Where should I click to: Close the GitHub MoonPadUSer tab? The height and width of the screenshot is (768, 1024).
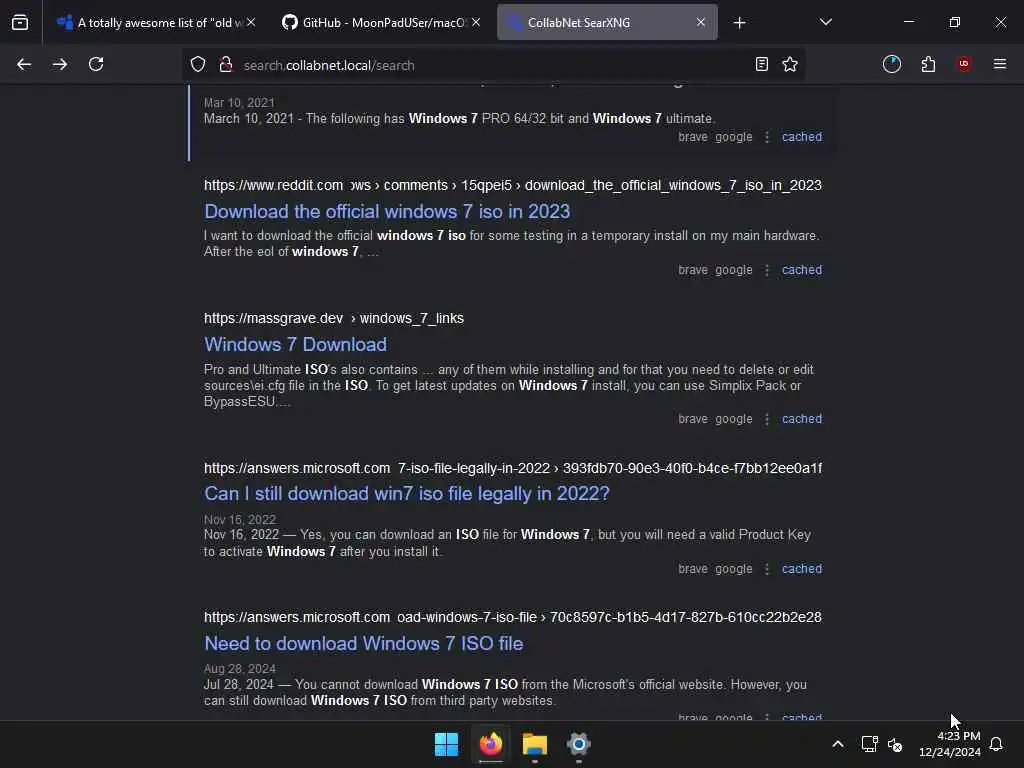tap(476, 22)
